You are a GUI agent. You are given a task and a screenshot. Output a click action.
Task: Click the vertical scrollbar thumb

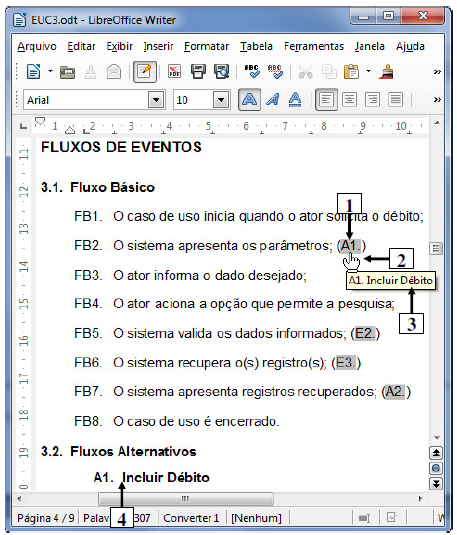436,248
